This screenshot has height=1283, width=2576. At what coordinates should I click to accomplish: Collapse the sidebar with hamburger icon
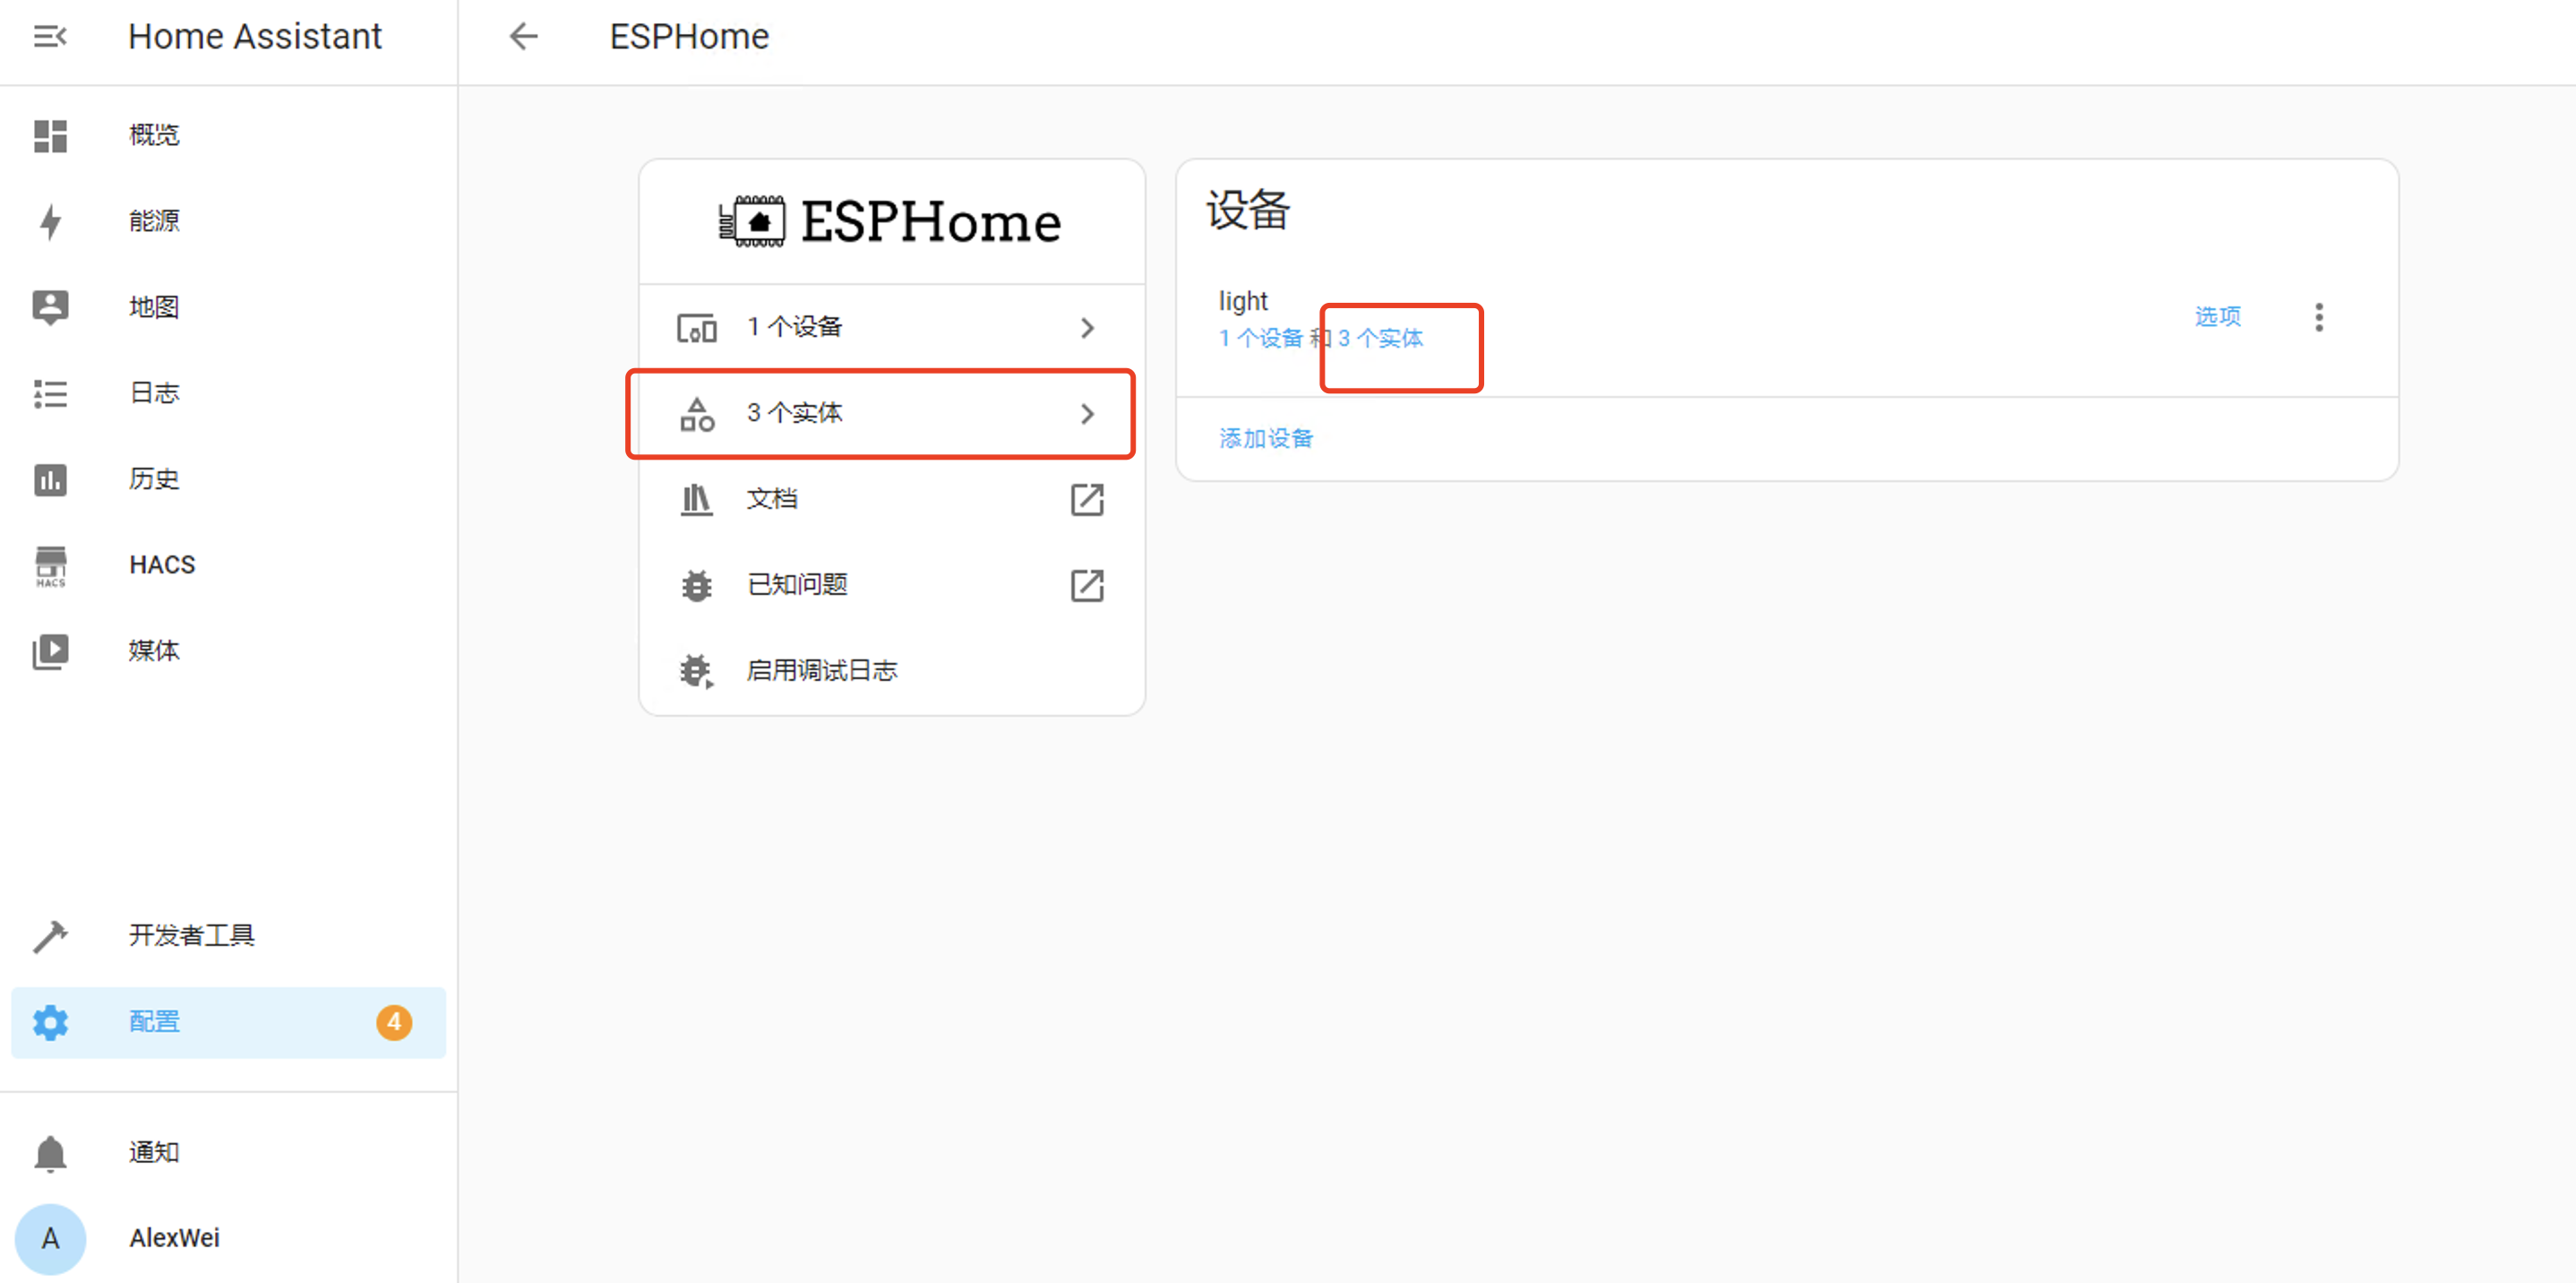(x=49, y=36)
